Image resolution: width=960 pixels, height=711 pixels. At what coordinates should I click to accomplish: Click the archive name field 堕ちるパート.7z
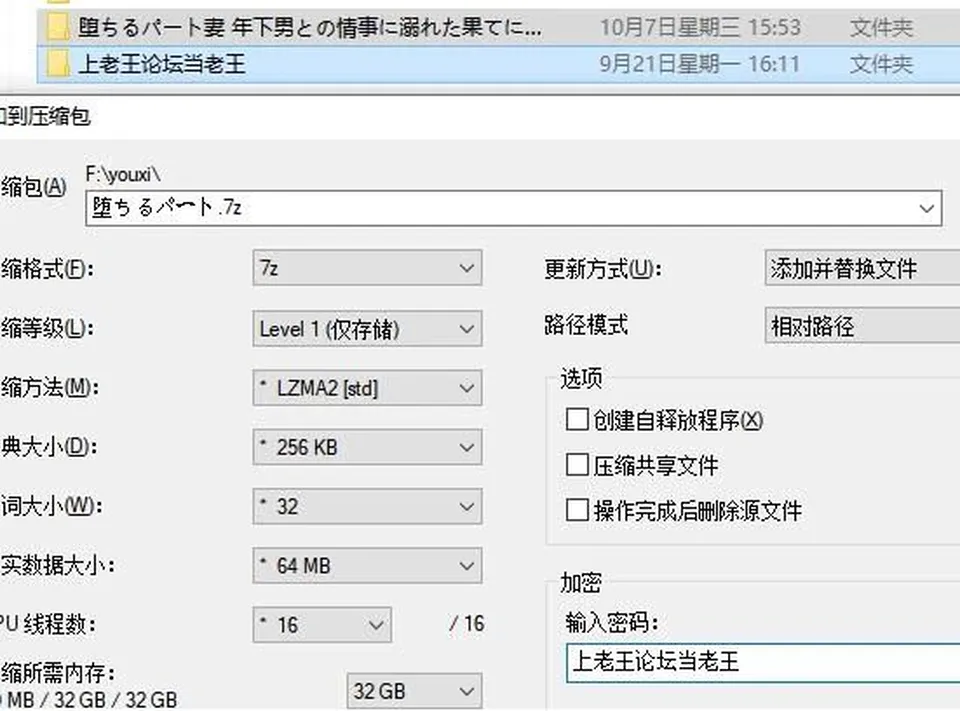(x=514, y=208)
